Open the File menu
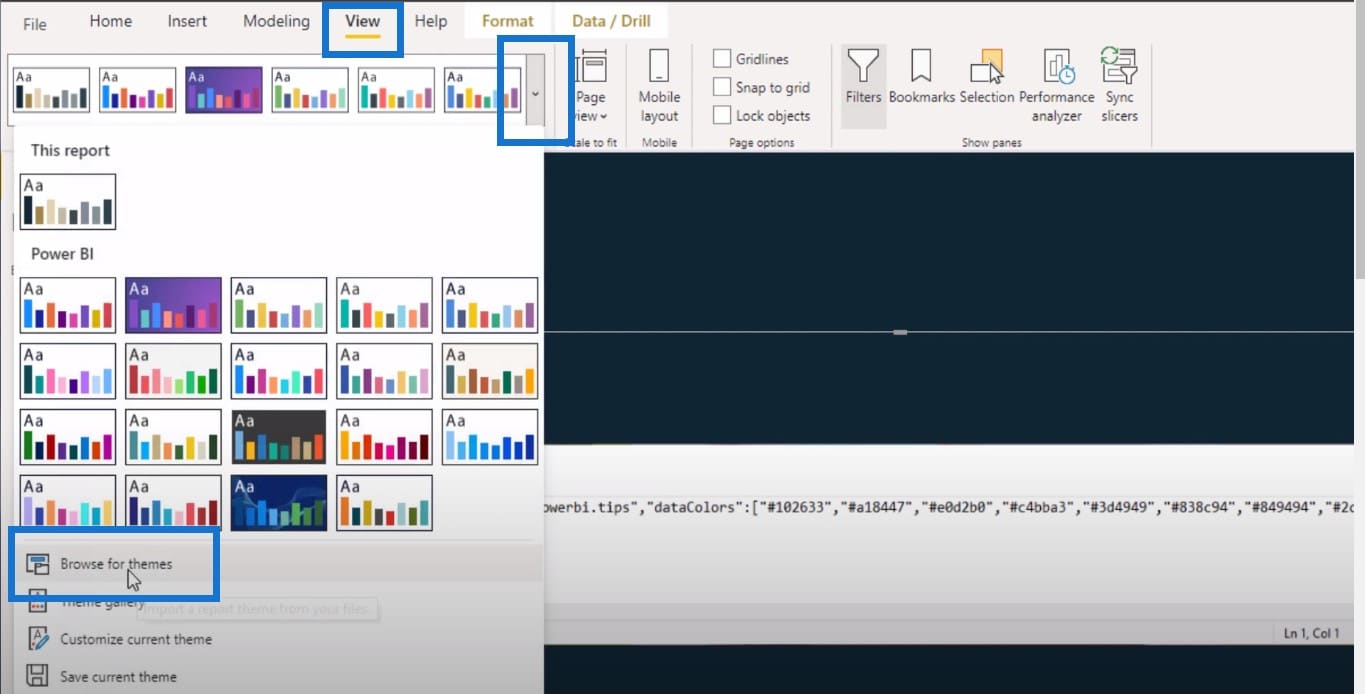The height and width of the screenshot is (694, 1365). (35, 24)
